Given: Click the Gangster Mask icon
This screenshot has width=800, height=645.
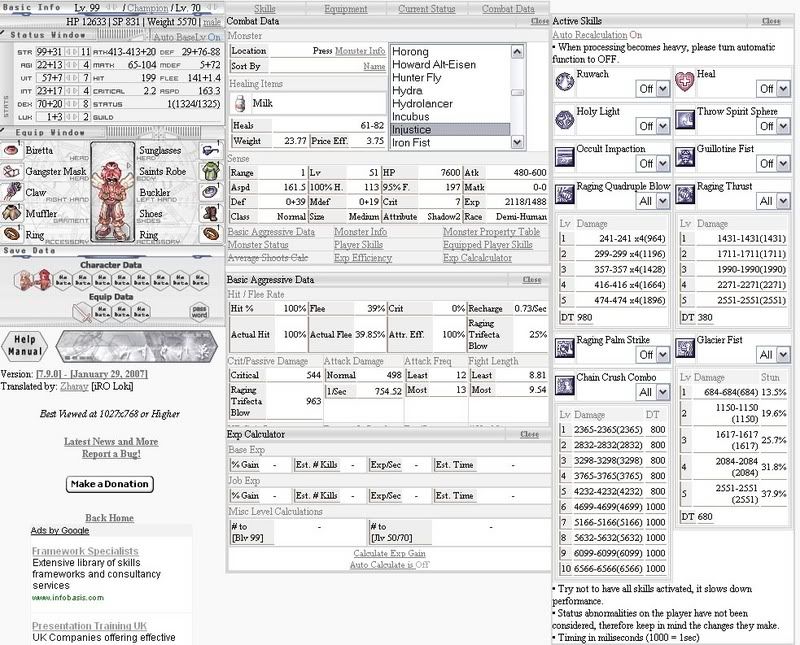Looking at the screenshot, I should 11,171.
